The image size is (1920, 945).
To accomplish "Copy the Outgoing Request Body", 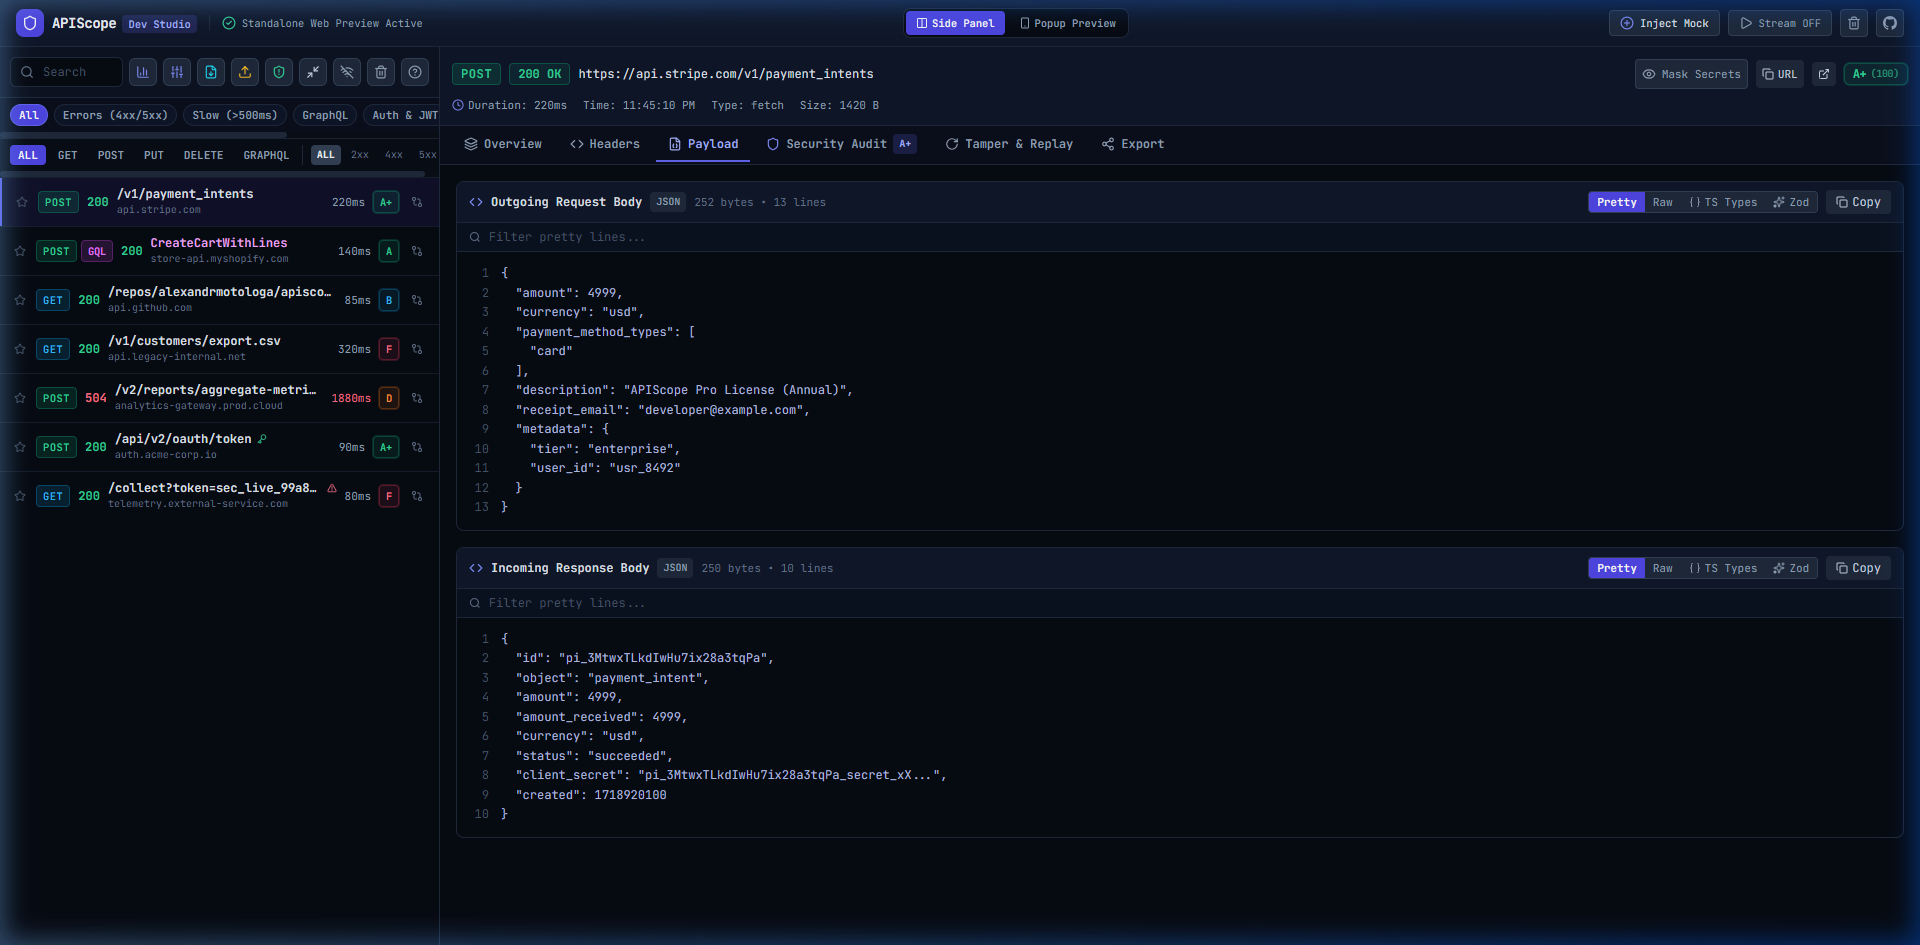I will click(1858, 202).
